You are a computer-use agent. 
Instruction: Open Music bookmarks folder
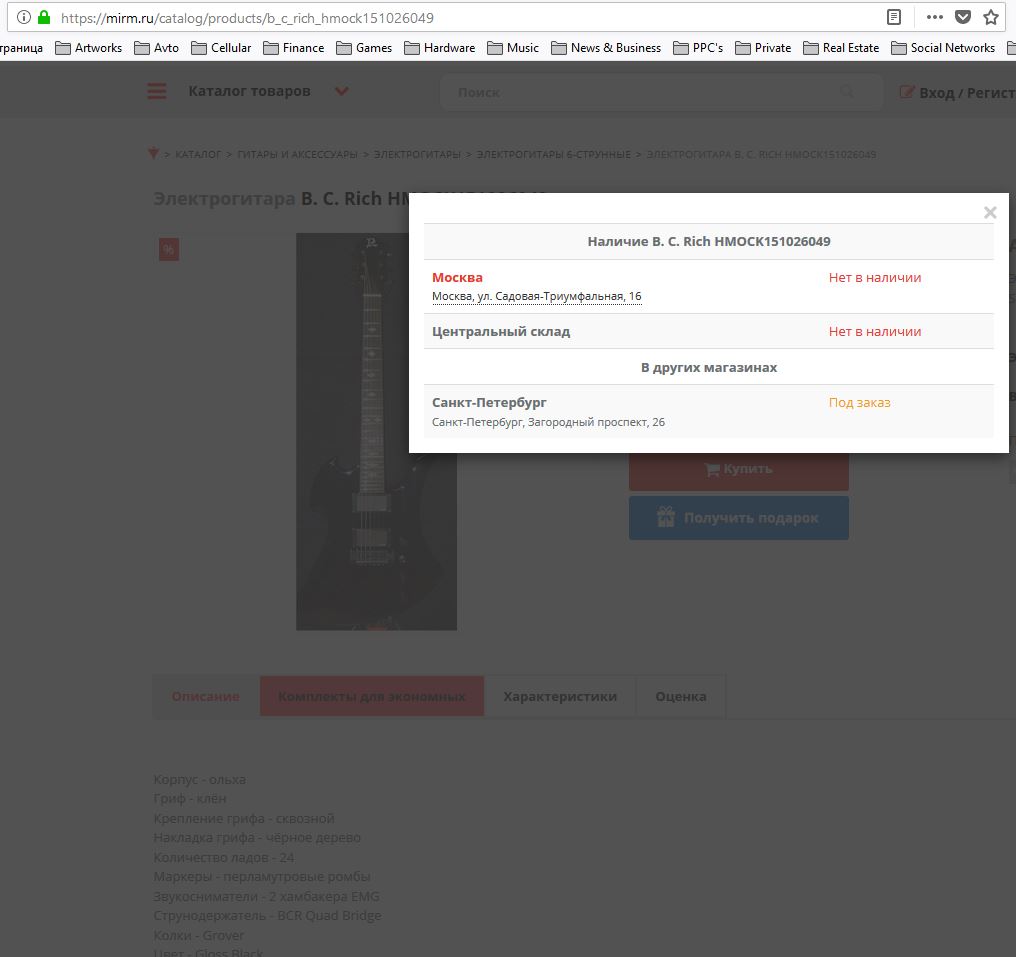513,48
